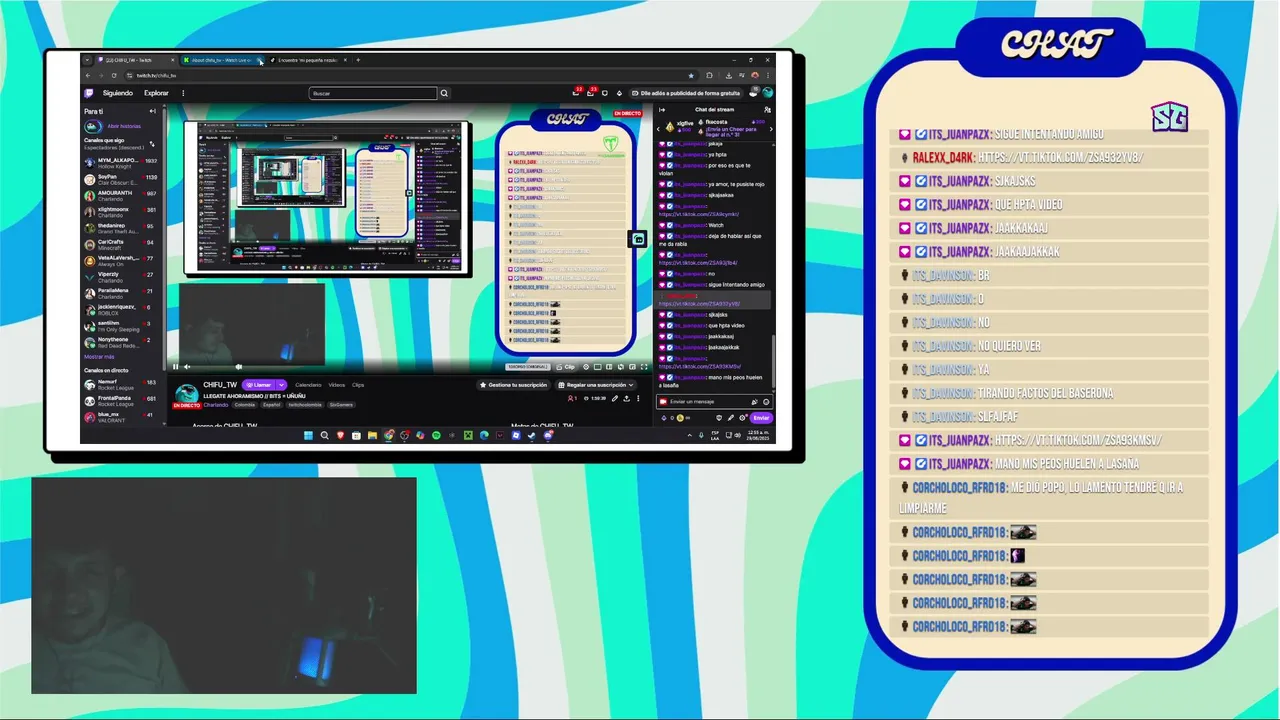Click Dile adiós a publicidad button

686,93
